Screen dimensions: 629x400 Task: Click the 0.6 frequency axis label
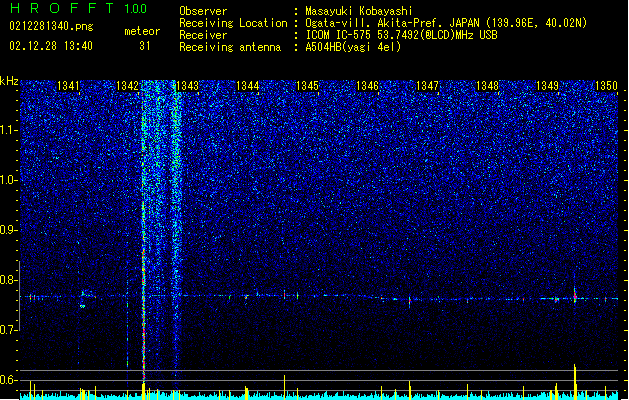(9, 380)
